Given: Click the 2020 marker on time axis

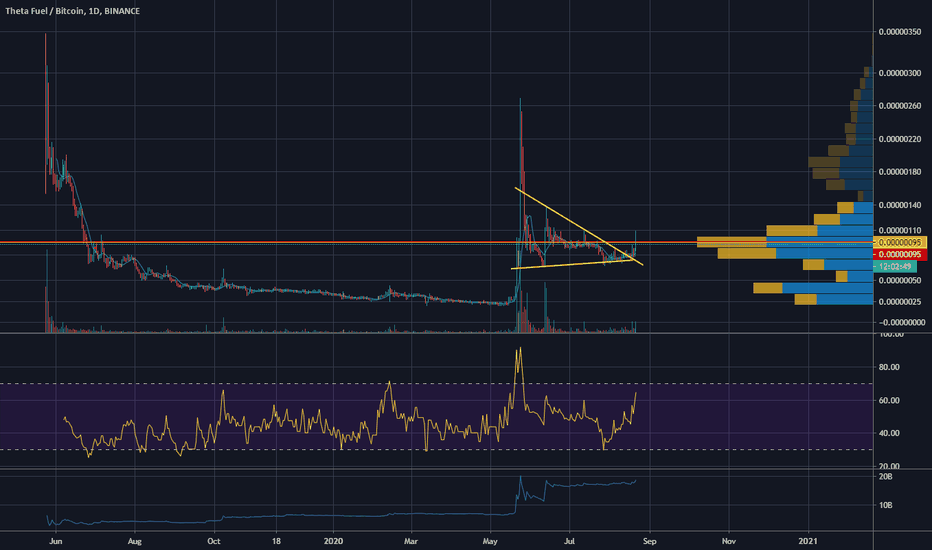Looking at the screenshot, I should 333,541.
